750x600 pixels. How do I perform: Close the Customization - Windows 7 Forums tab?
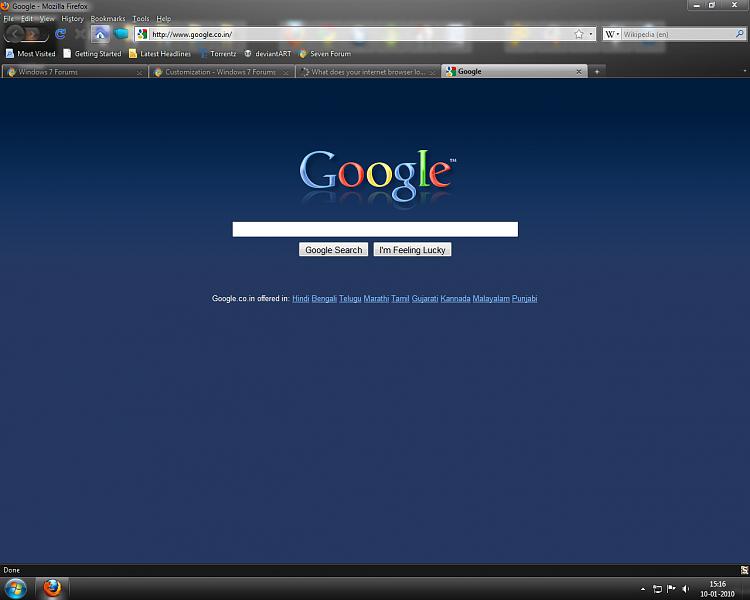pyautogui.click(x=286, y=72)
